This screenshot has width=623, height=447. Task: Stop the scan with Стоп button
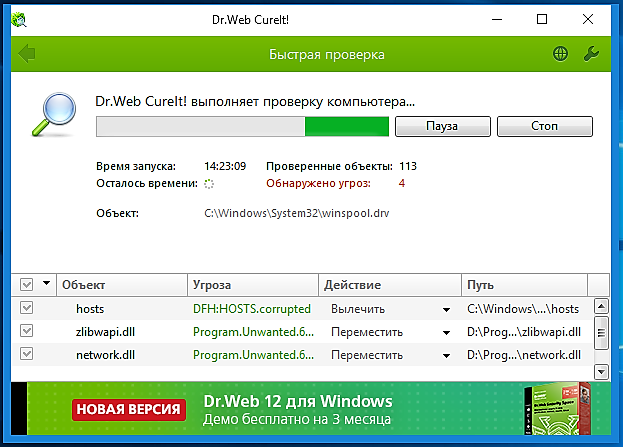545,126
